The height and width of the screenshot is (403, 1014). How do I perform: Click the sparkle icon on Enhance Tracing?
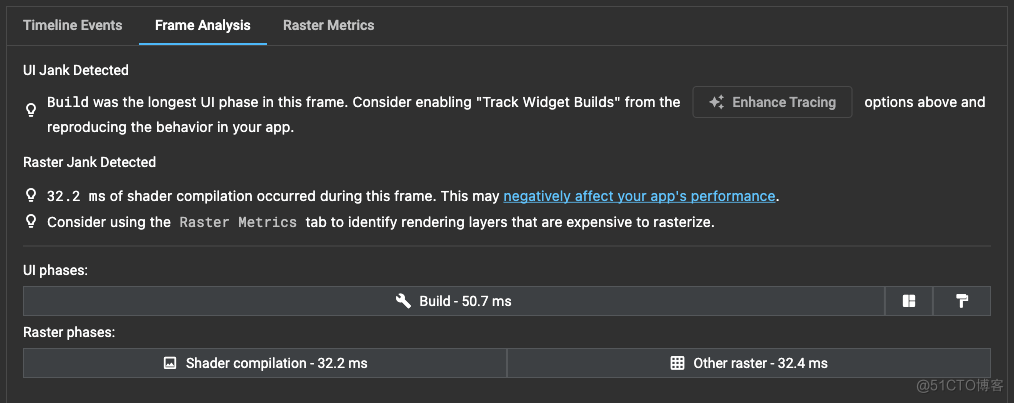(x=716, y=102)
